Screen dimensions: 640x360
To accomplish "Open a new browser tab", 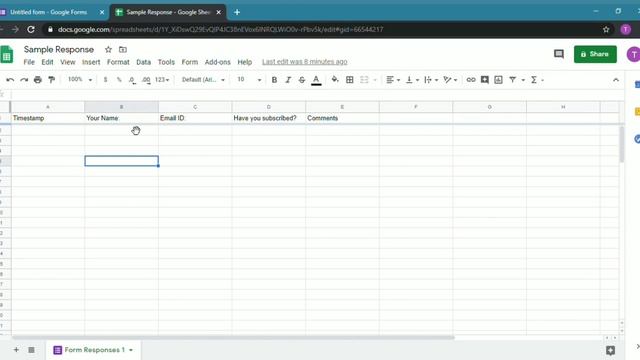I will click(237, 12).
